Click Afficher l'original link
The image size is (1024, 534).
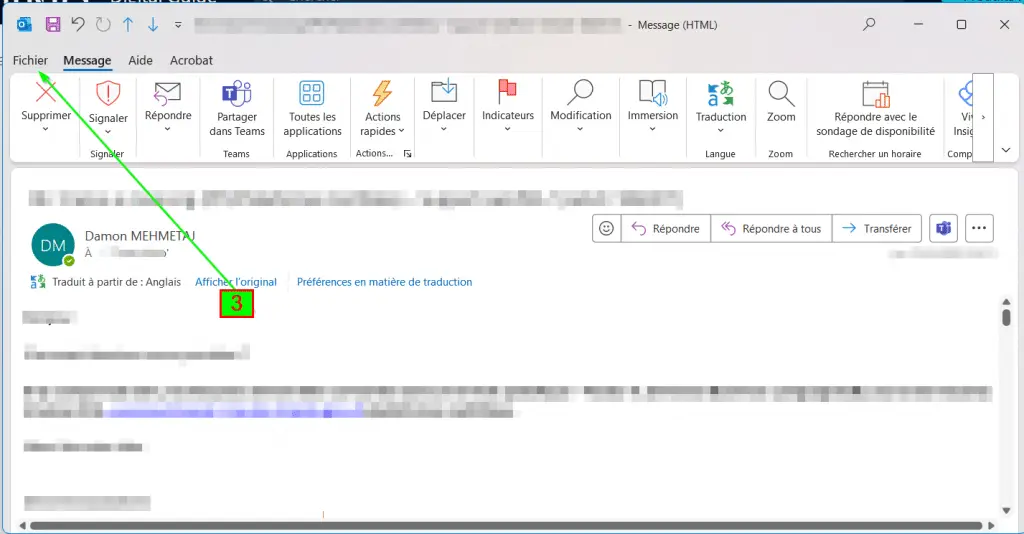pos(236,282)
